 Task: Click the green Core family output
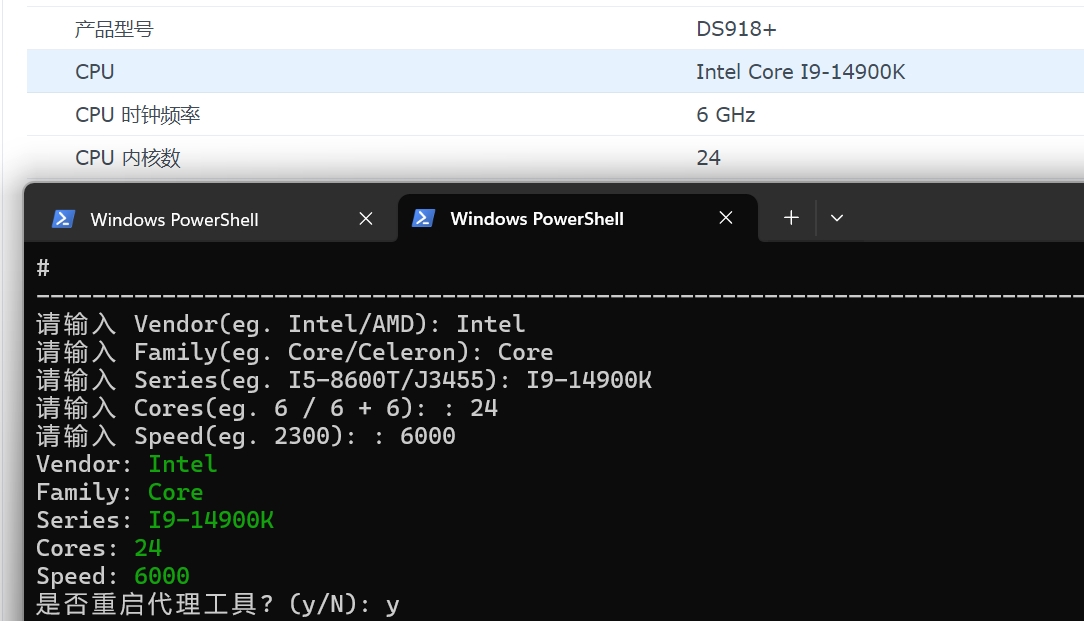176,492
